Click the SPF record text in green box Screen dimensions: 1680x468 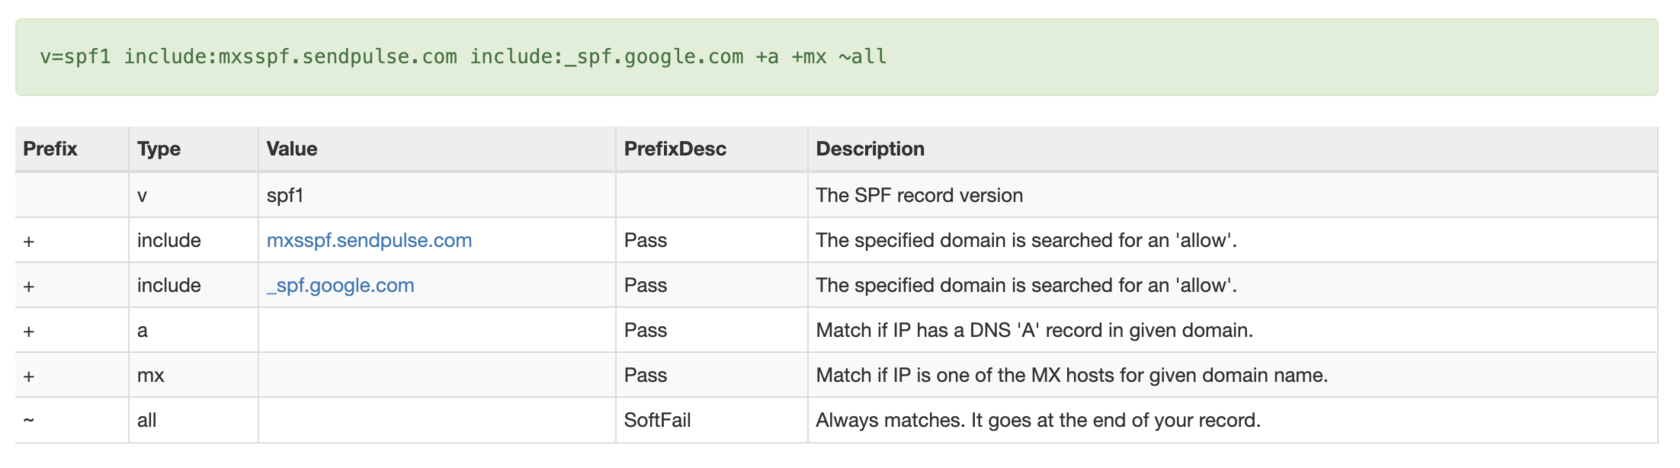pyautogui.click(x=463, y=57)
